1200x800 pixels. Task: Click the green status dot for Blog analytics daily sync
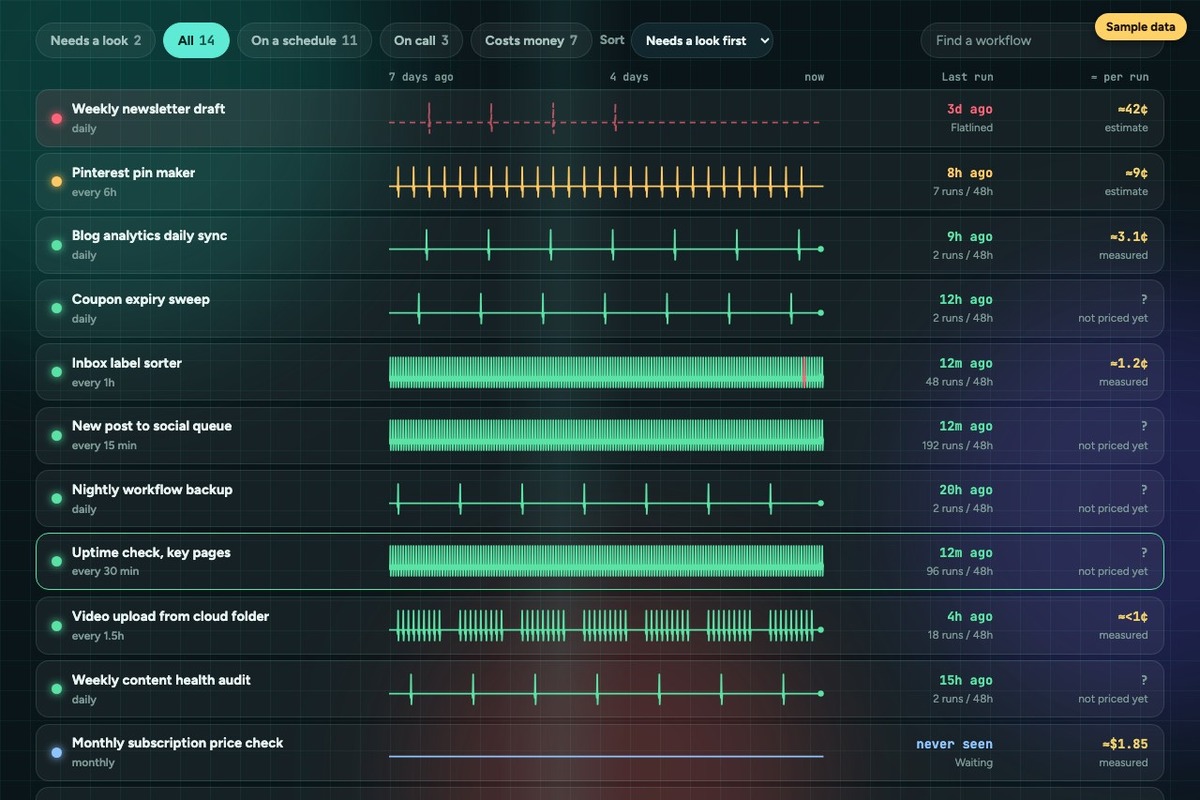[56, 245]
